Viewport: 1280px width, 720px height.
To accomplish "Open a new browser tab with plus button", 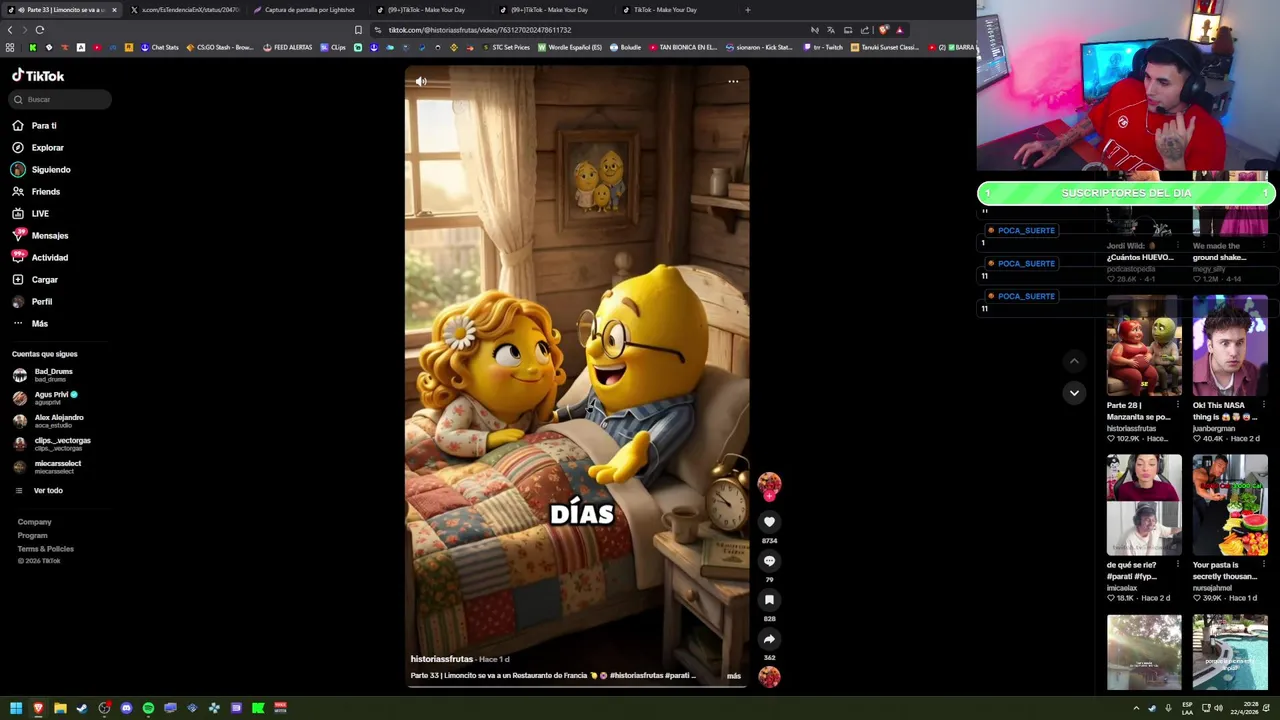I will [x=747, y=10].
